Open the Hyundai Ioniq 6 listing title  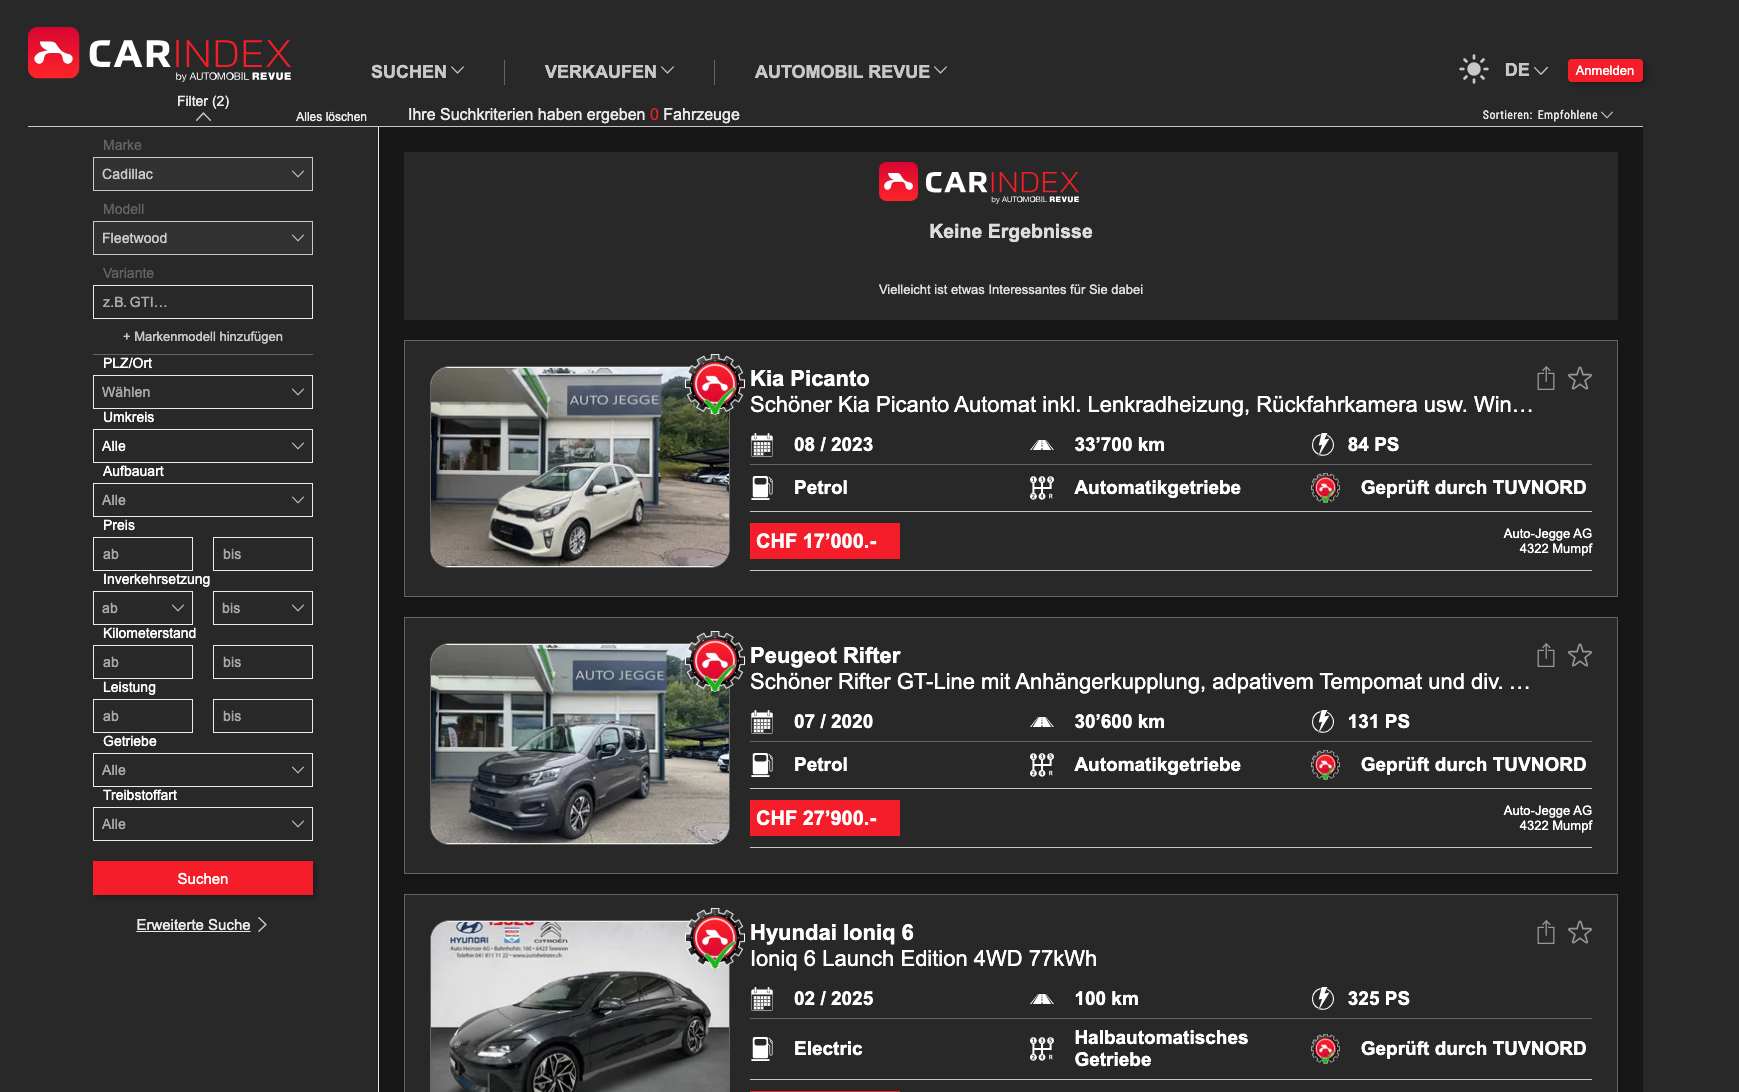click(x=832, y=933)
